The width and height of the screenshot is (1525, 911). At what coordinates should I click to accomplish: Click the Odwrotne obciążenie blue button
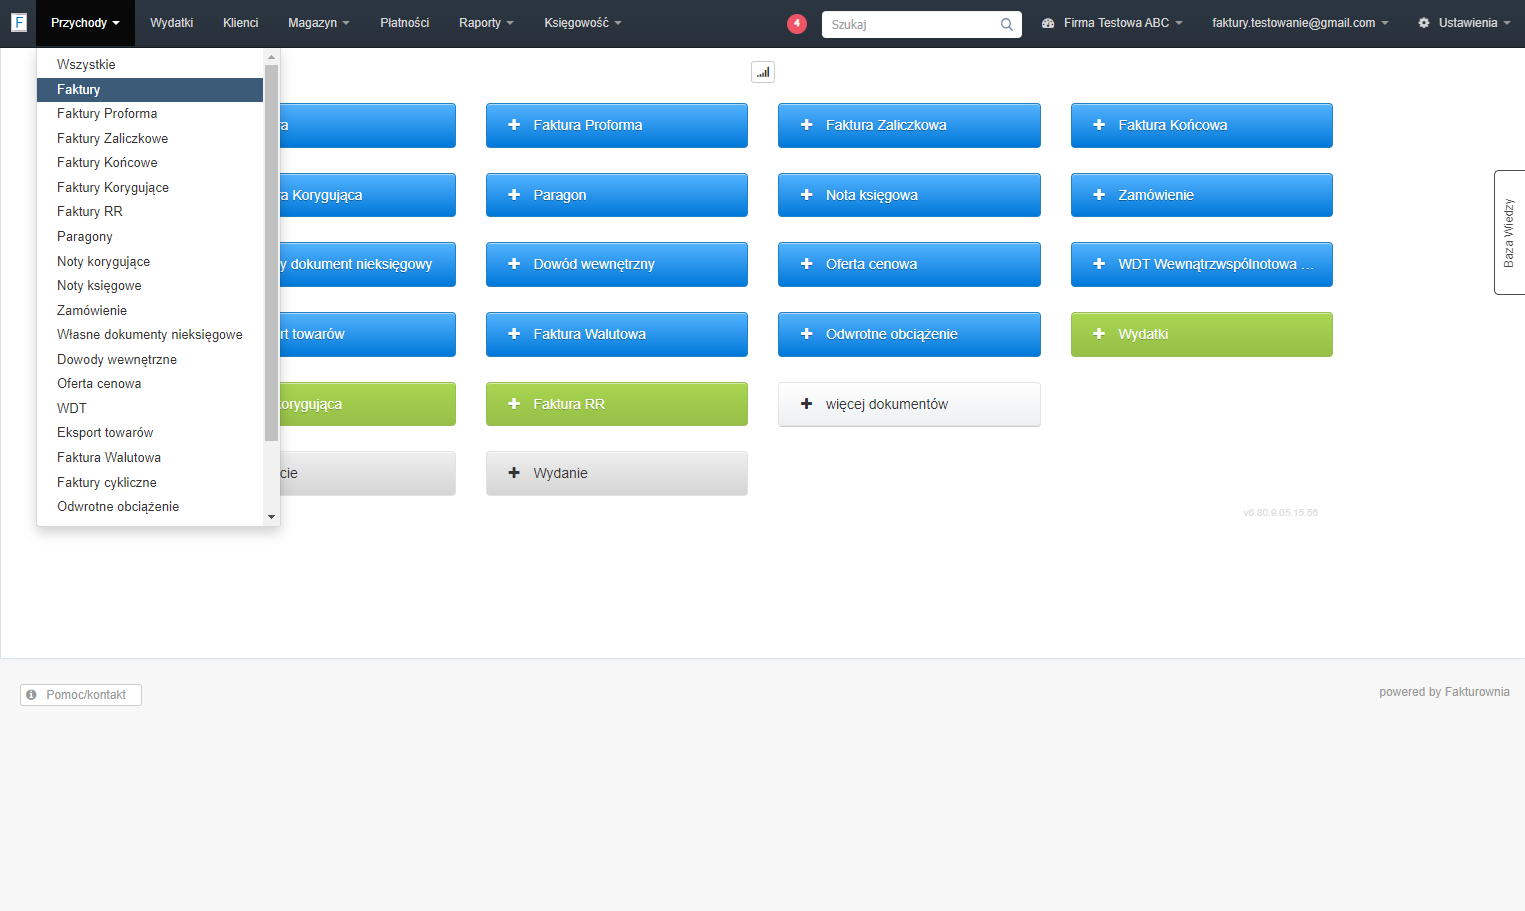[909, 334]
